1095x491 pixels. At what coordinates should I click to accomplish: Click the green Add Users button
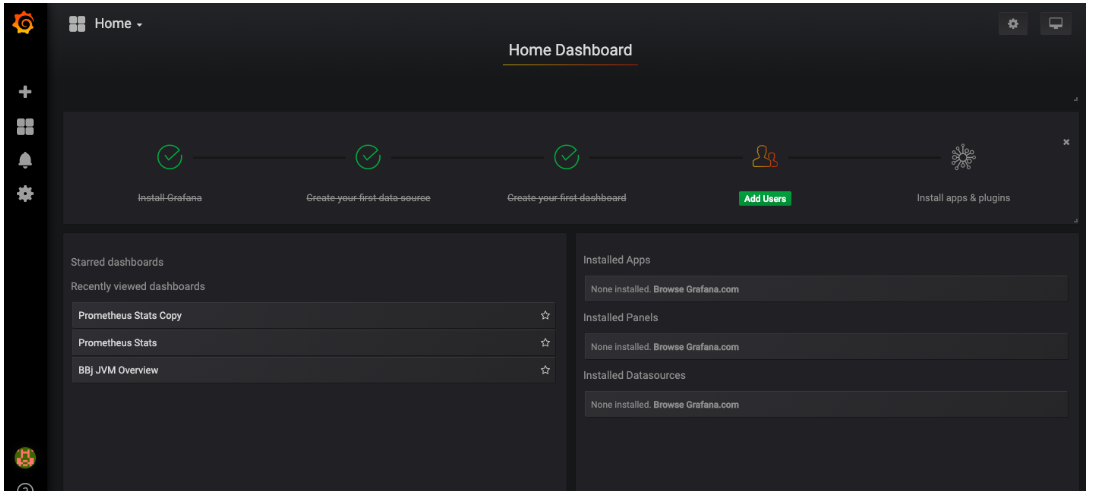coord(765,198)
